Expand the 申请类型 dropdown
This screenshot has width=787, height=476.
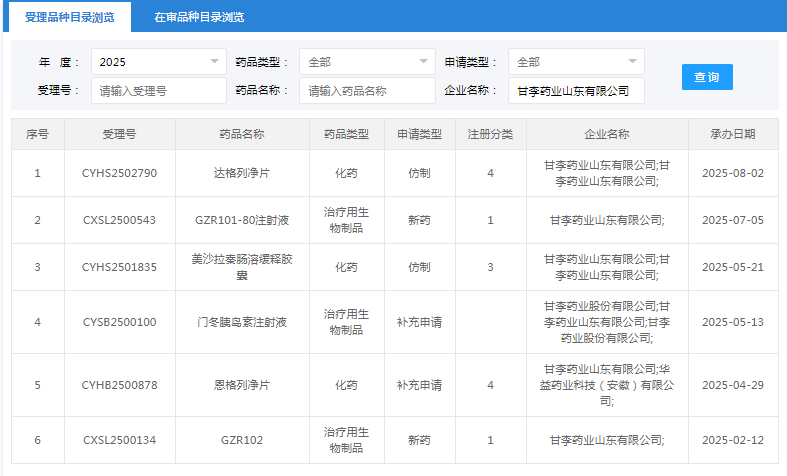(x=576, y=62)
